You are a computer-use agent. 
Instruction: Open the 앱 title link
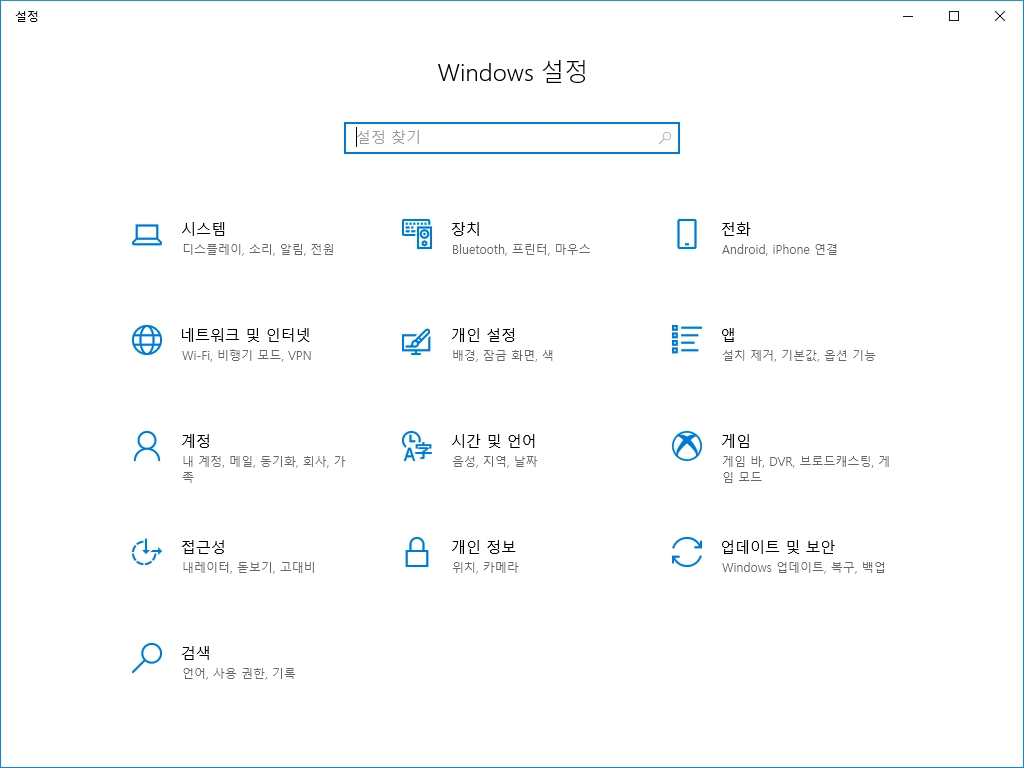point(728,334)
